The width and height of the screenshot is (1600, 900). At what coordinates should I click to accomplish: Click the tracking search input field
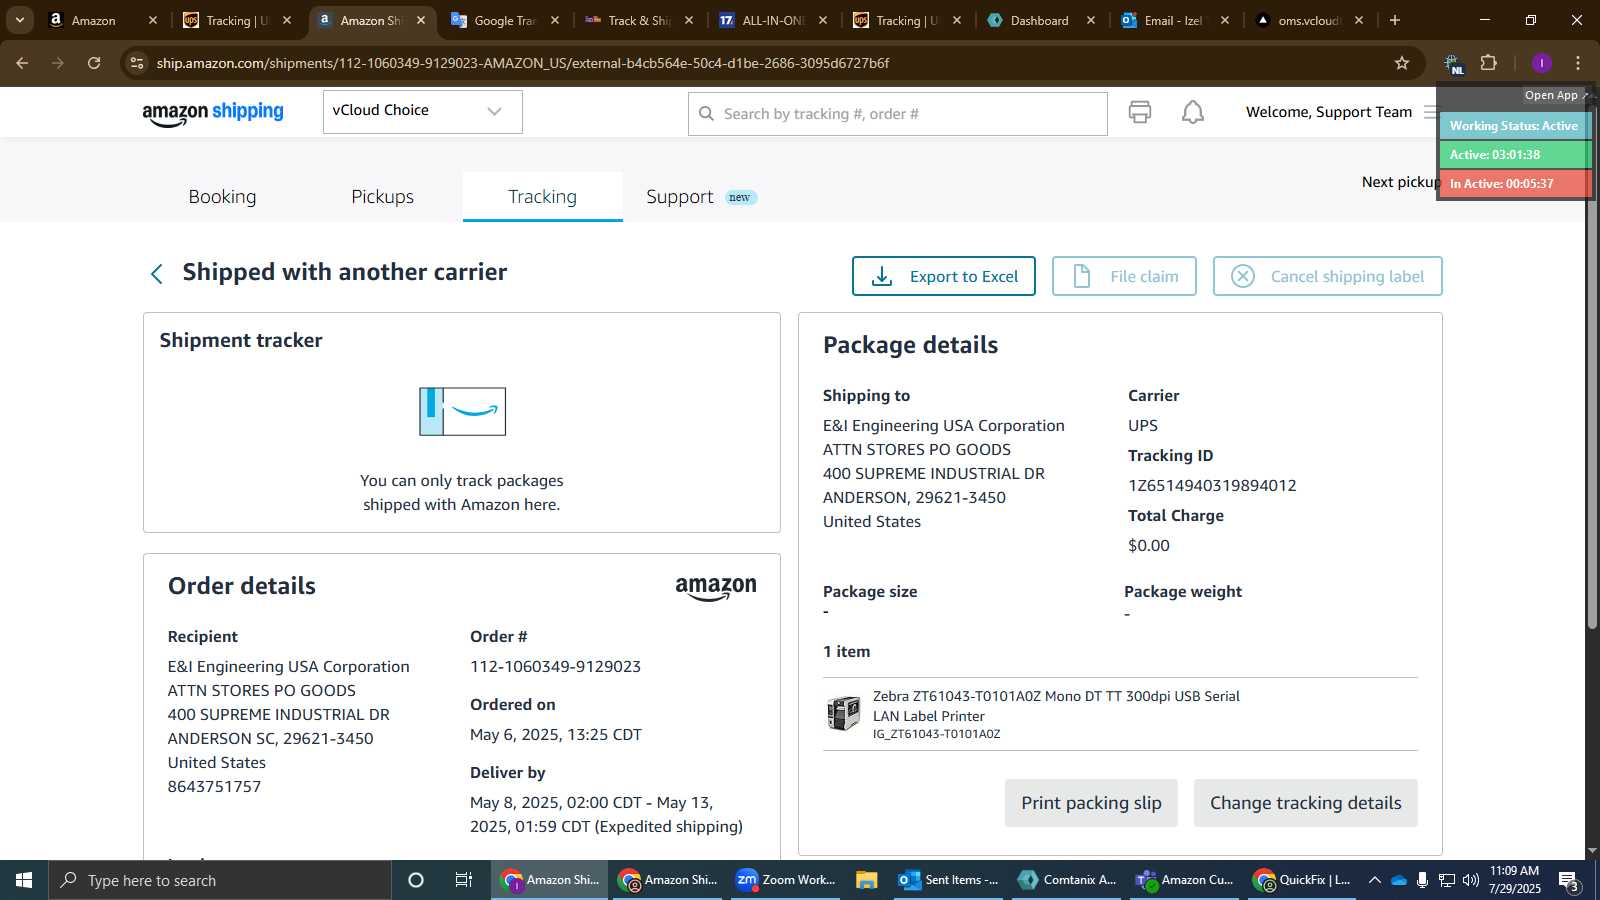[897, 114]
